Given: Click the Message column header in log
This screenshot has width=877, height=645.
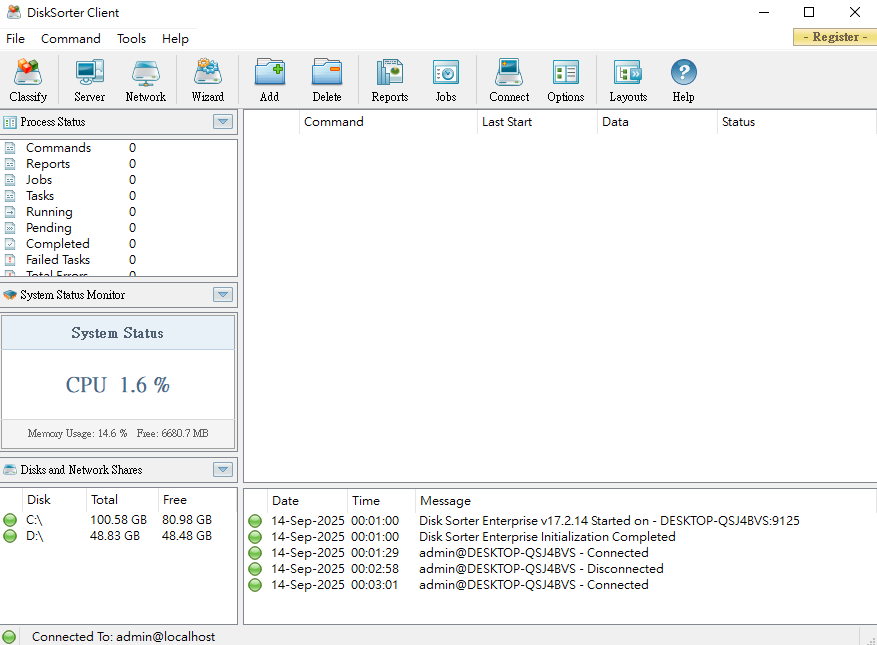Looking at the screenshot, I should coord(645,501).
